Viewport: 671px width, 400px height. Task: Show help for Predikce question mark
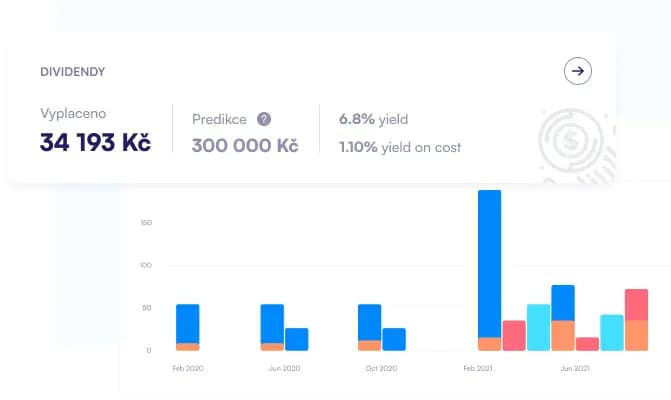point(264,119)
